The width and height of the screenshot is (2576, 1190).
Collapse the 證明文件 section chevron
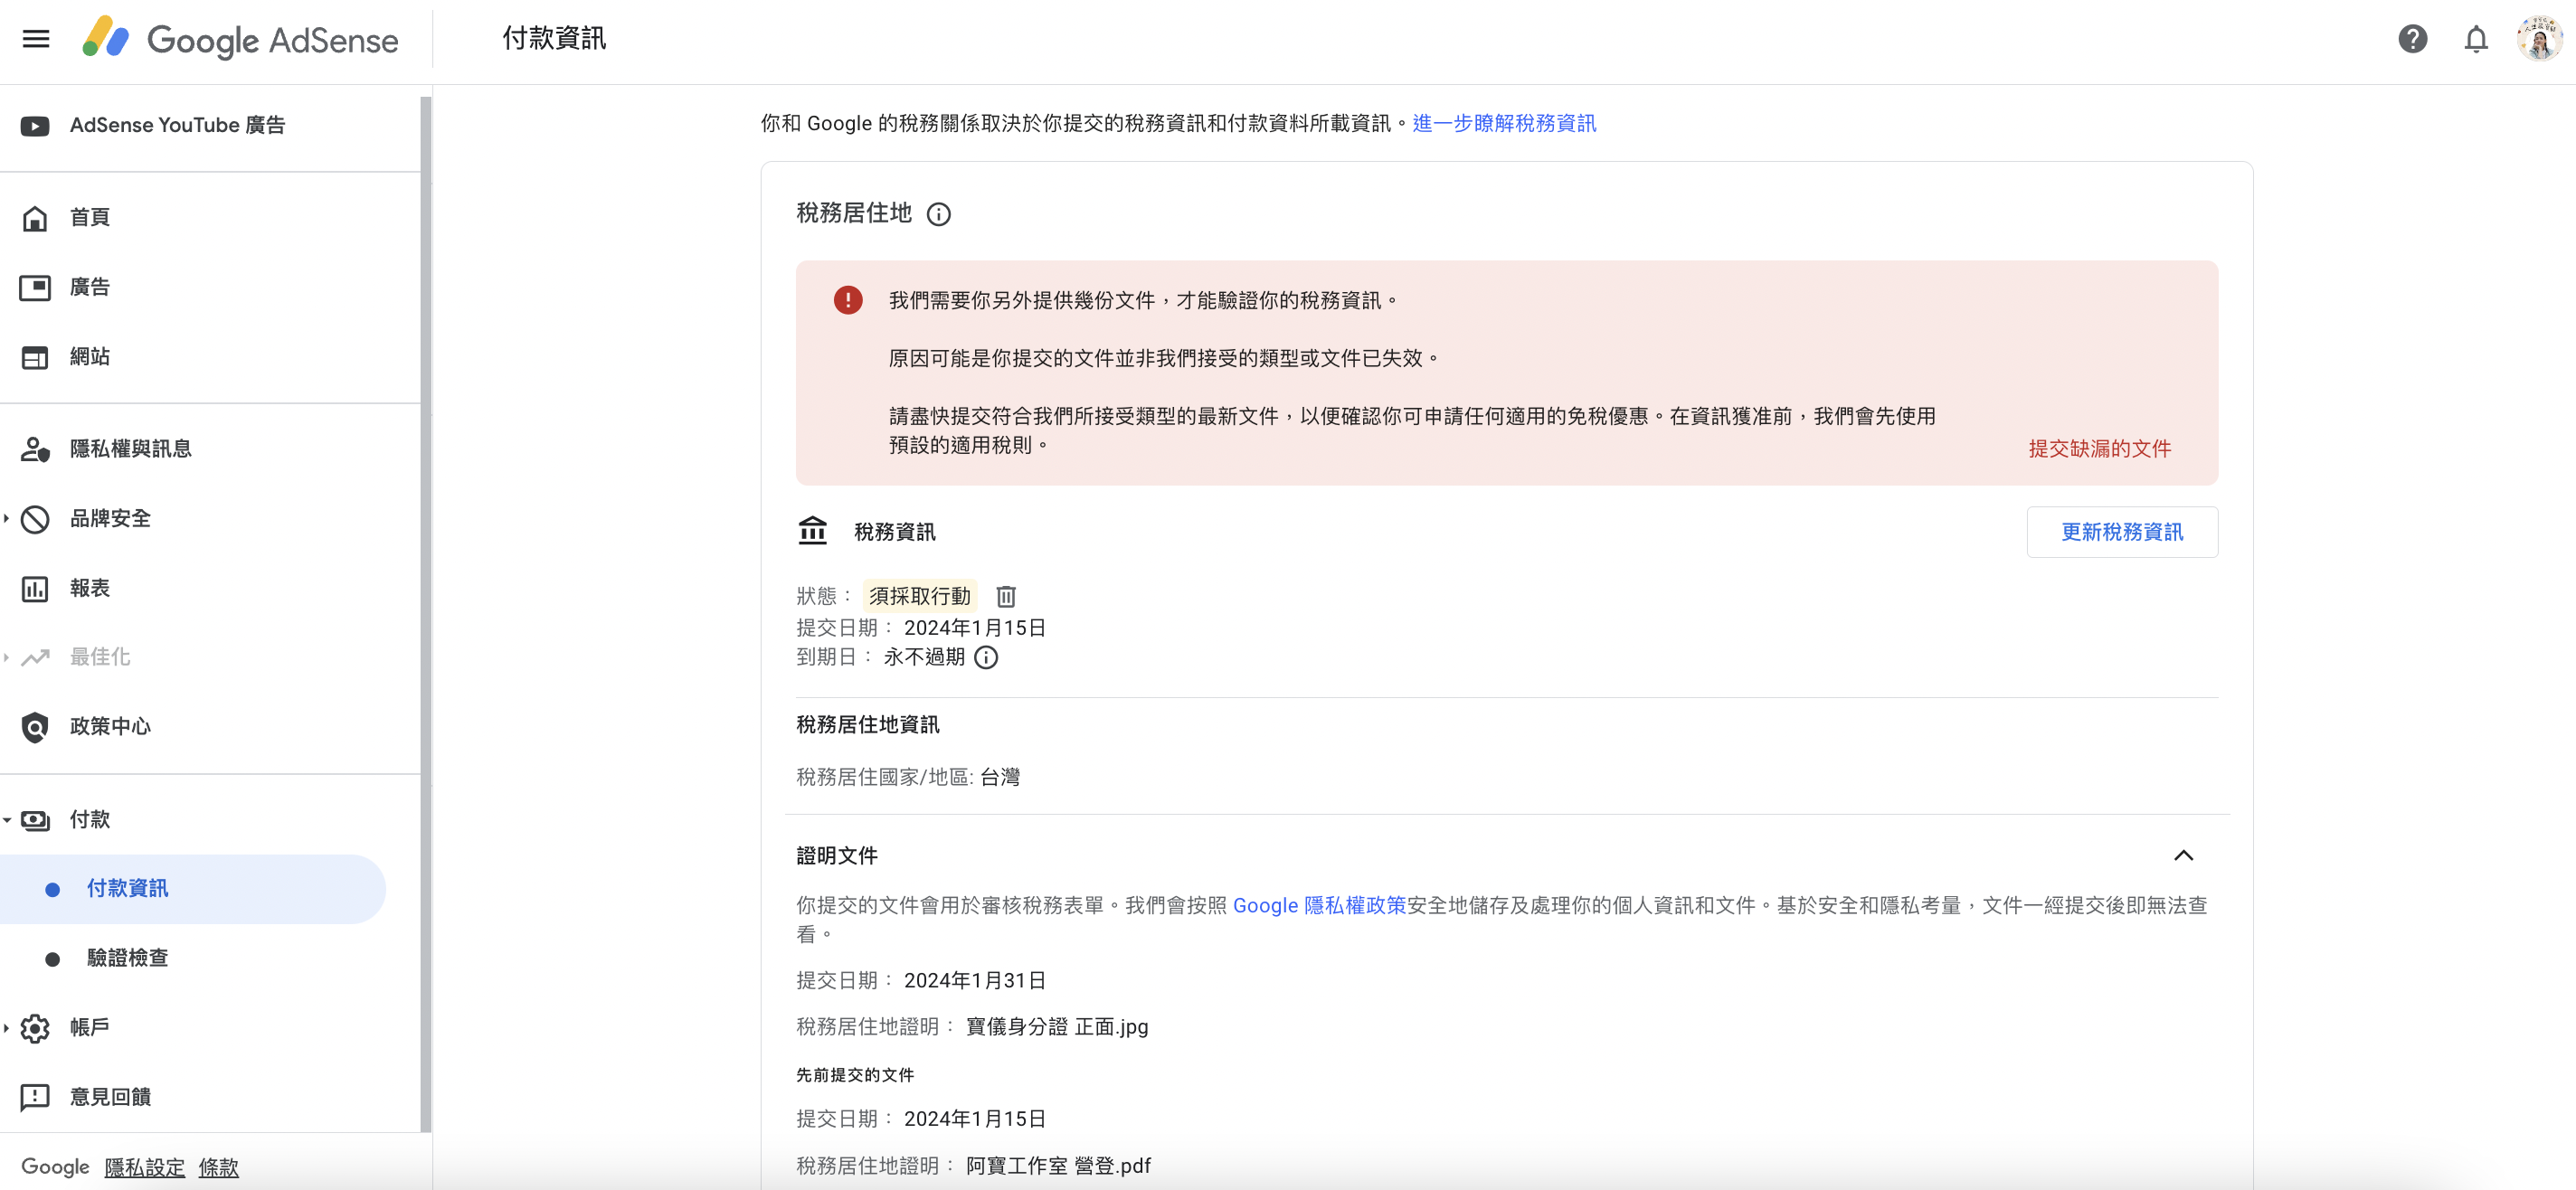click(x=2184, y=856)
